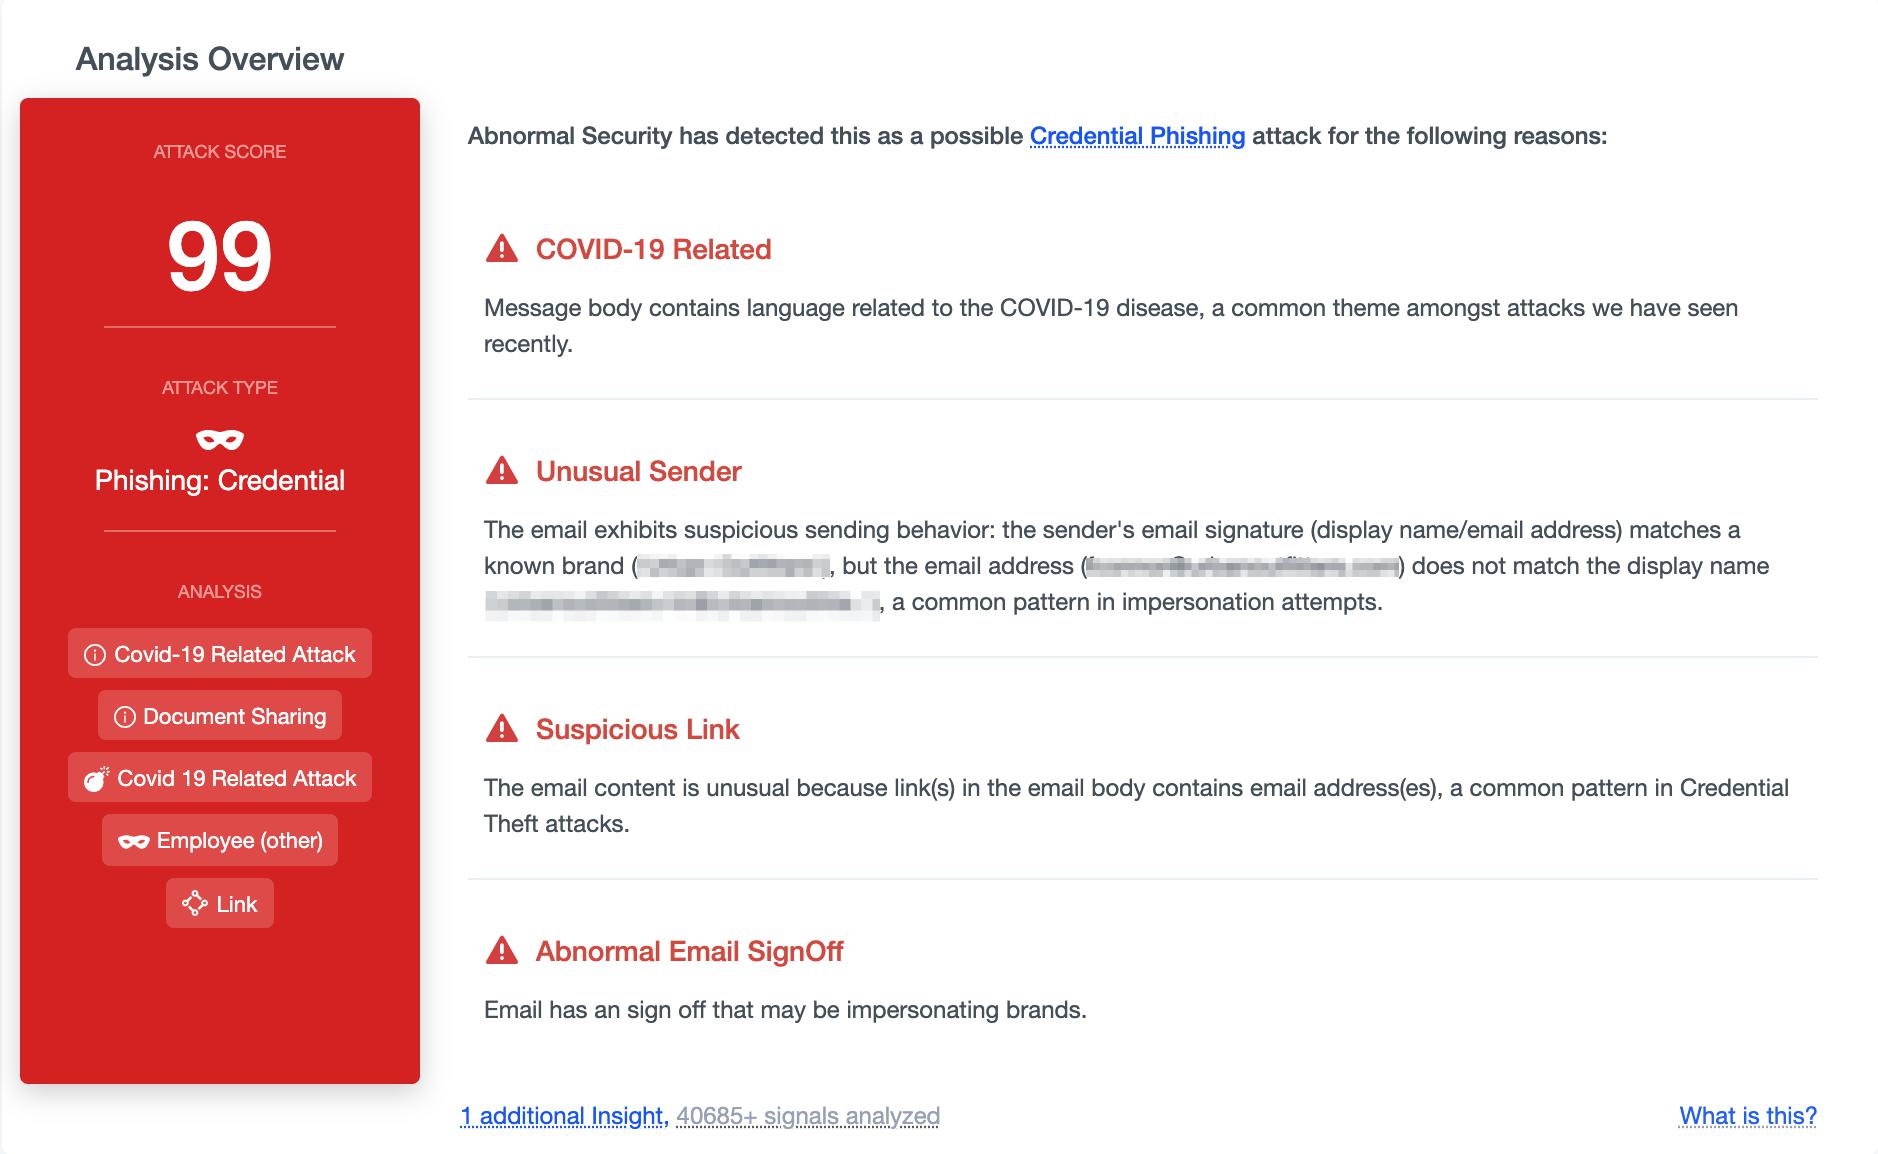Click the 40685+ signals analyzed text
Viewport: 1878px width, 1154px height.
(808, 1116)
